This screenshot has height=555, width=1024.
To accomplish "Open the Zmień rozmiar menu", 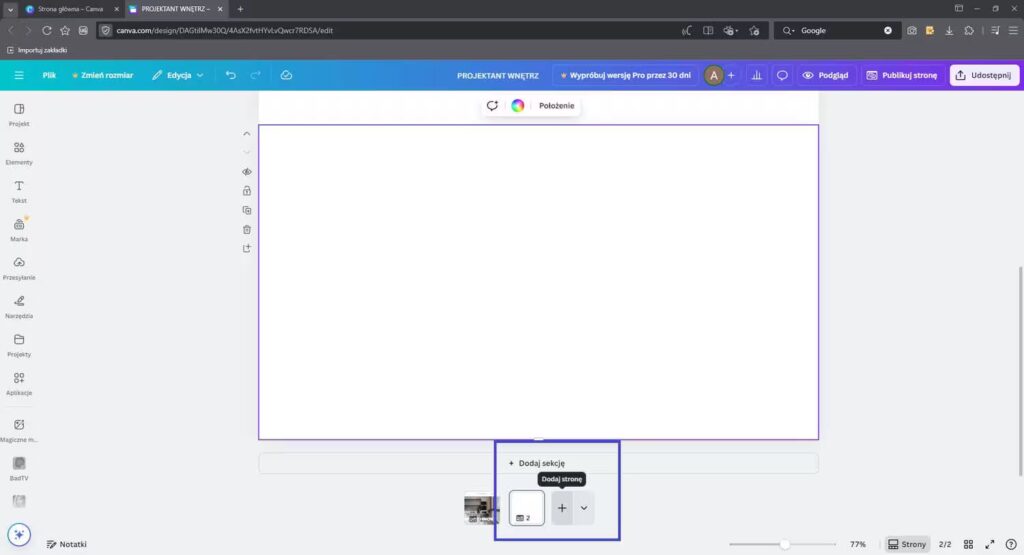I will [x=103, y=75].
